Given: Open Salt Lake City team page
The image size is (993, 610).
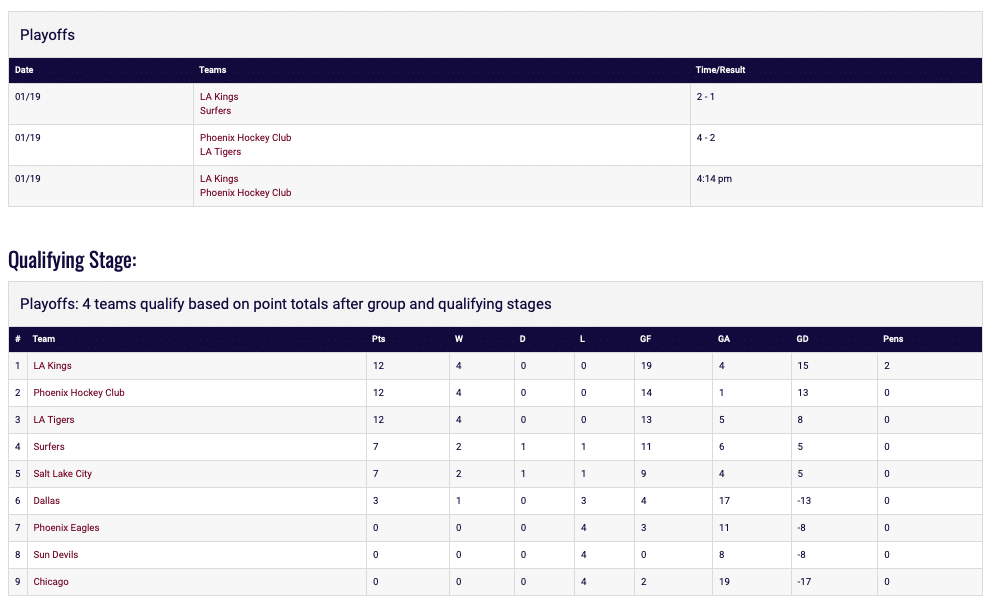Looking at the screenshot, I should pos(62,474).
